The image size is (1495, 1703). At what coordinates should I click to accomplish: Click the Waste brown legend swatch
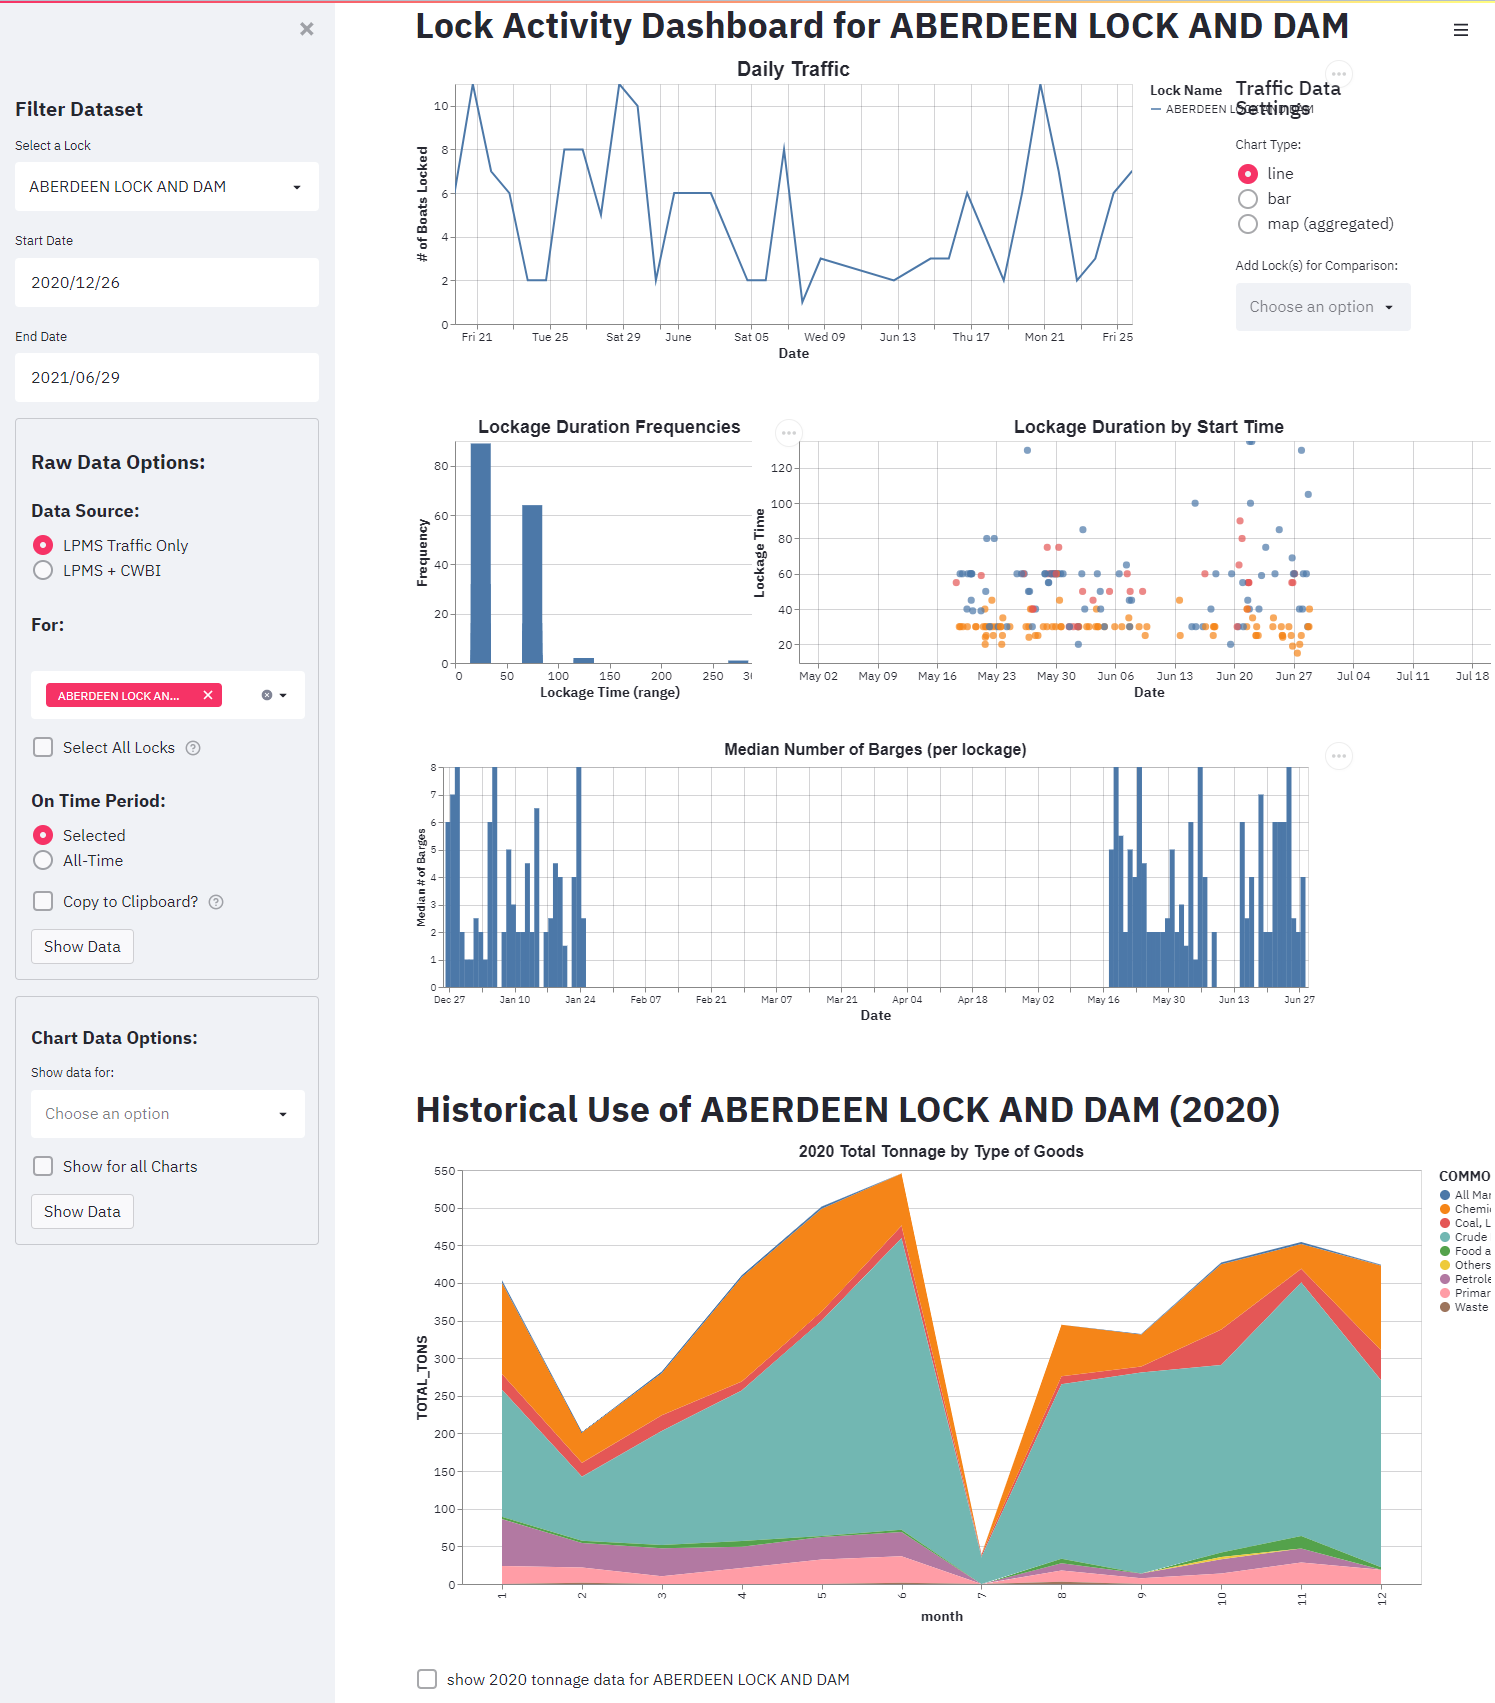pyautogui.click(x=1445, y=1307)
